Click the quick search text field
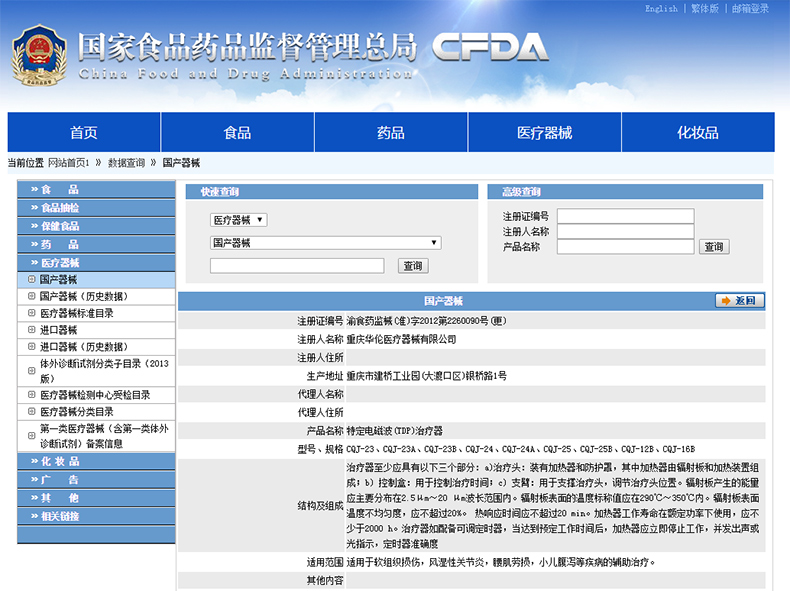790x591 pixels. [x=297, y=266]
